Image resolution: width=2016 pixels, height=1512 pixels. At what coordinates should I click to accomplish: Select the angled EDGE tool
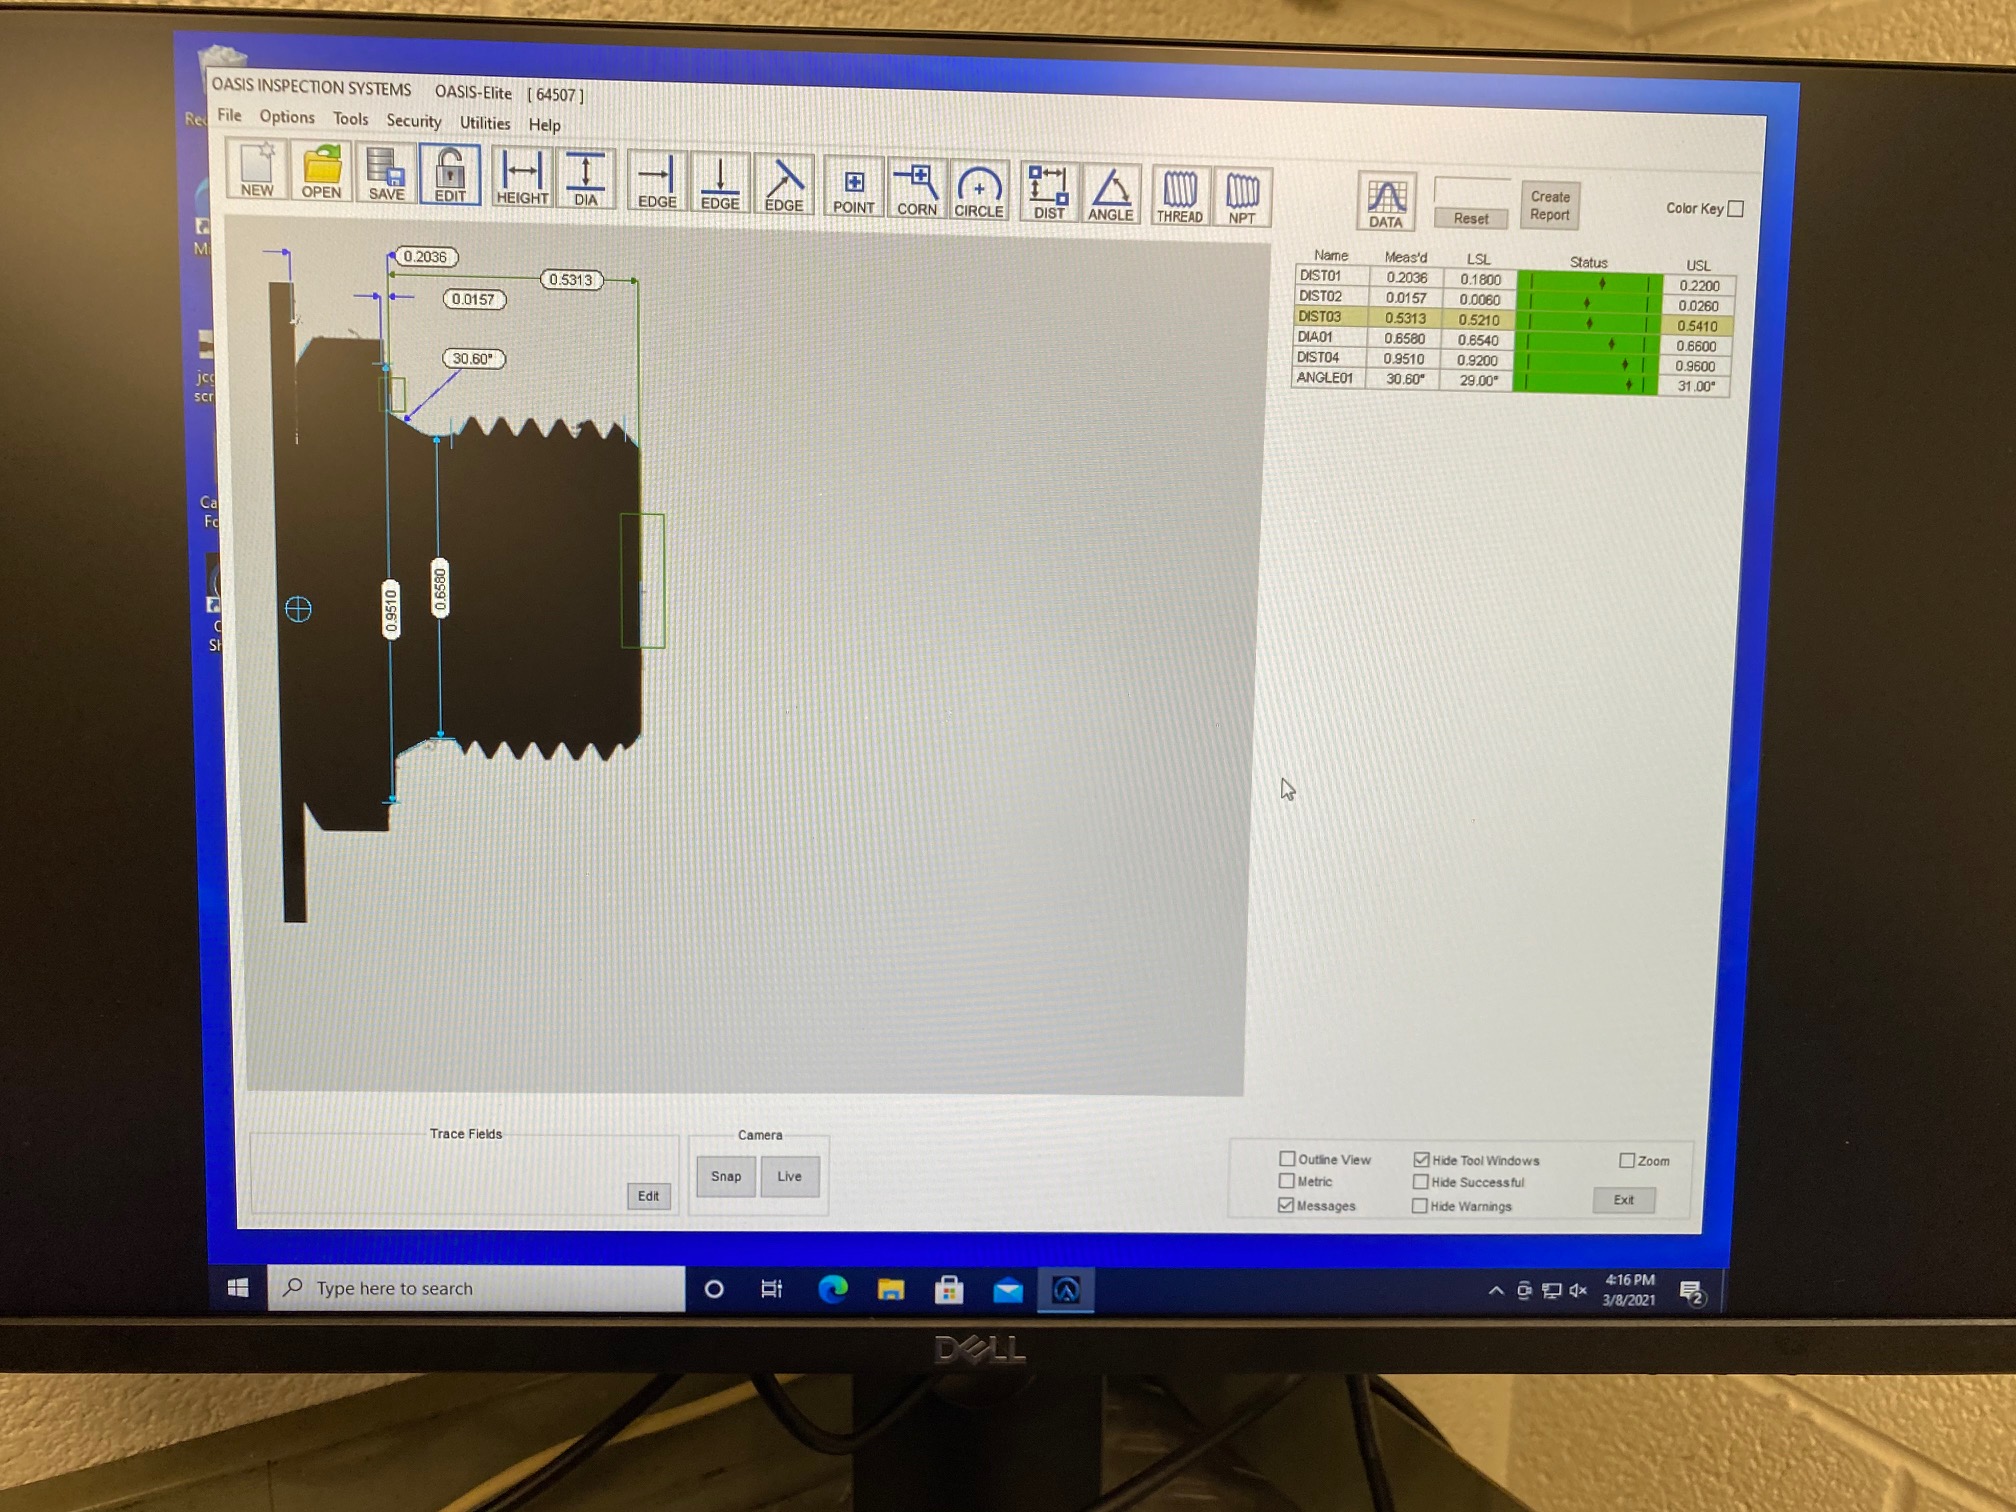(x=784, y=186)
